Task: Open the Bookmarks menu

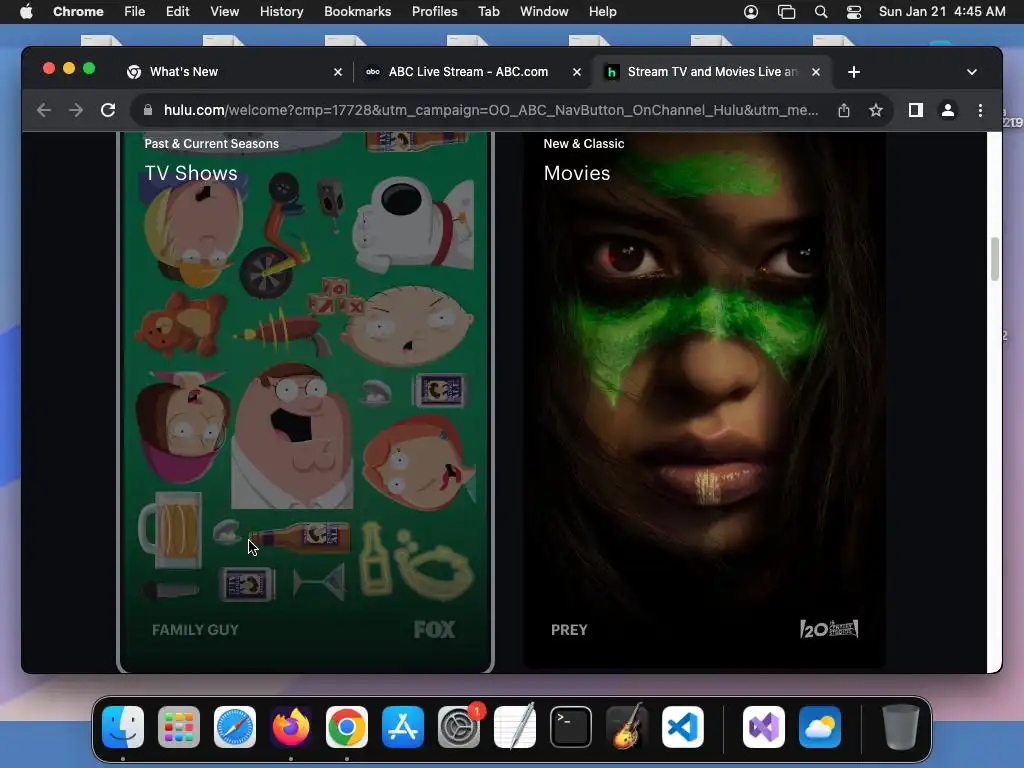Action: pyautogui.click(x=357, y=12)
